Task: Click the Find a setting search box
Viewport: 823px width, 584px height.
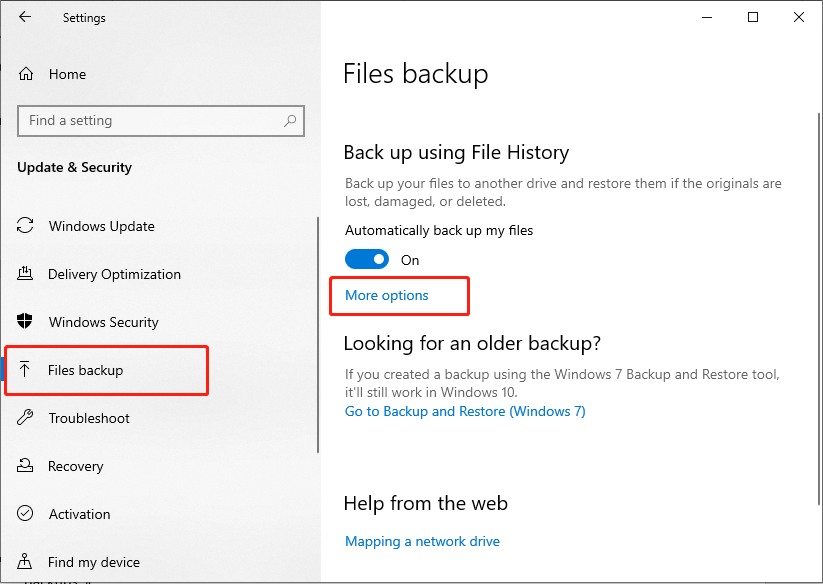Action: [x=150, y=120]
